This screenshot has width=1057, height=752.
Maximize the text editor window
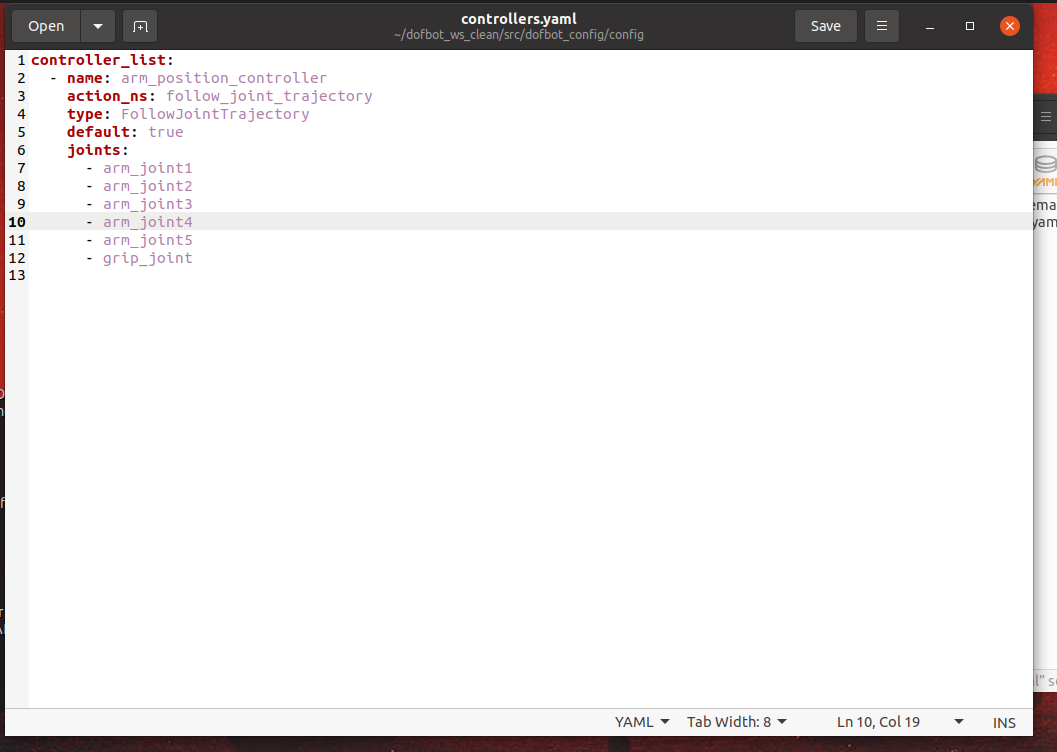[x=969, y=26]
